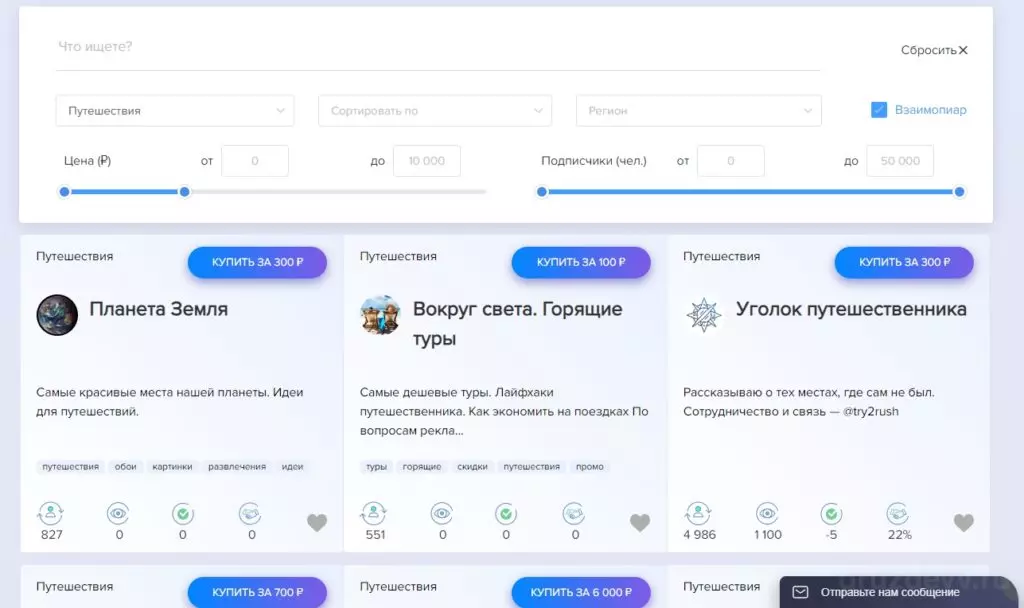This screenshot has width=1024, height=608.
Task: Uncheck the Взаимопиар checkbox
Action: click(879, 110)
